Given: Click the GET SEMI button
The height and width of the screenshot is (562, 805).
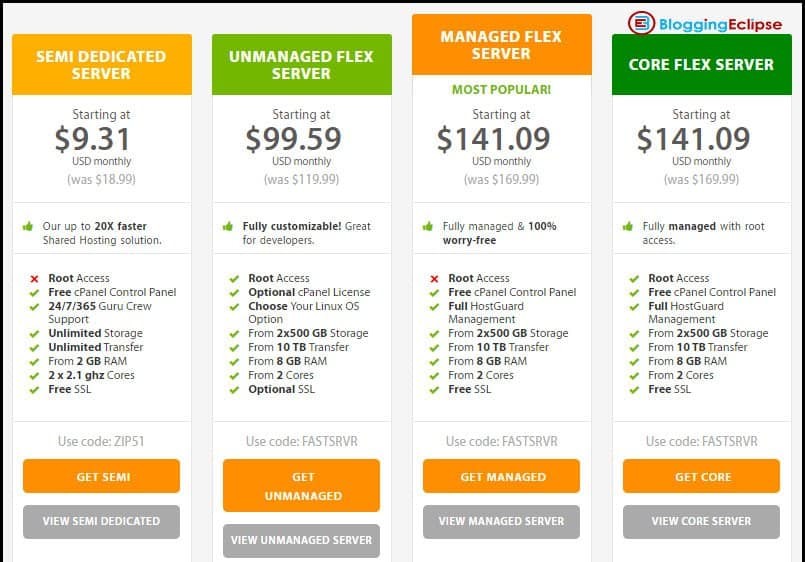Looking at the screenshot, I should pos(102,476).
